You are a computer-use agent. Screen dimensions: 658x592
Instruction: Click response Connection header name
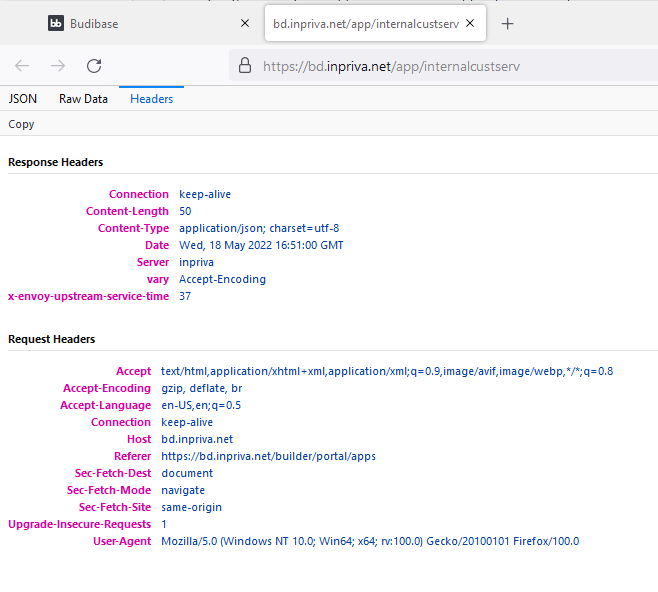click(x=138, y=194)
